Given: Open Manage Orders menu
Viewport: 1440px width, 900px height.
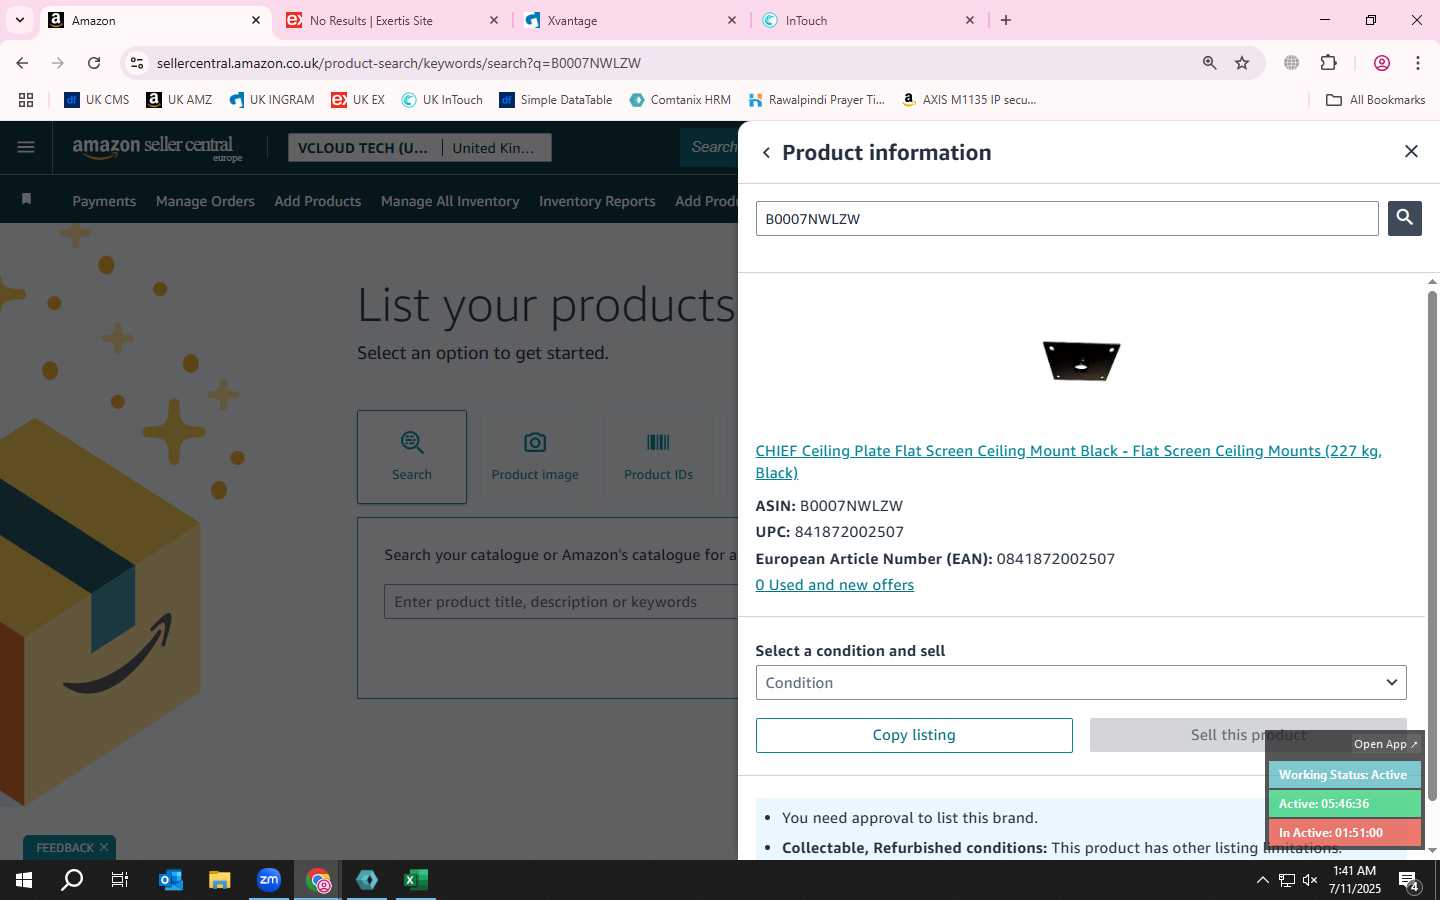Looking at the screenshot, I should (x=205, y=201).
